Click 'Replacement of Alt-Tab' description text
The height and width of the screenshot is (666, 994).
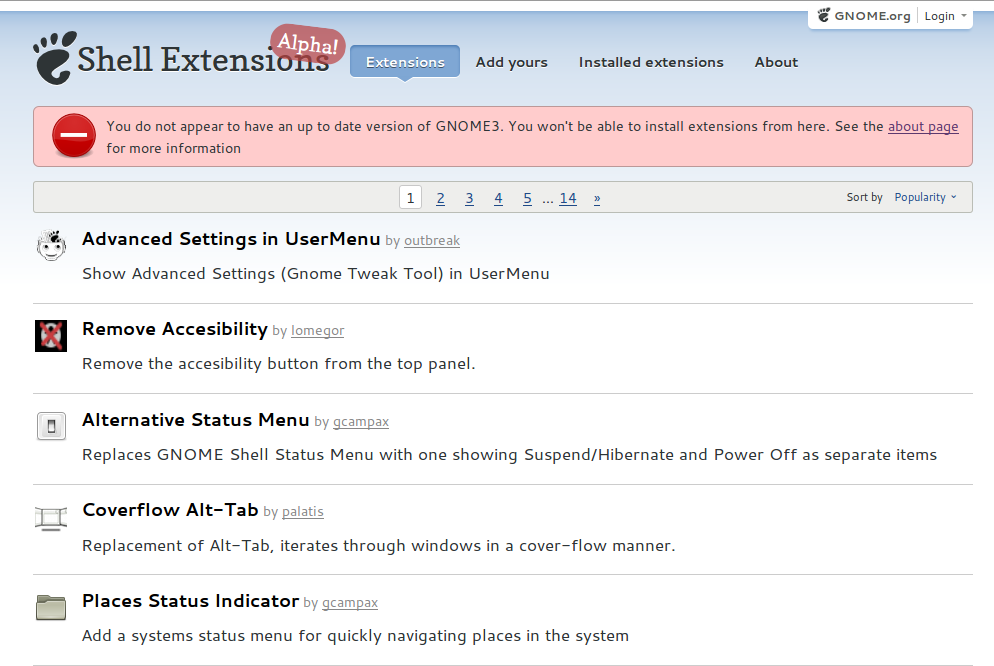pyautogui.click(x=378, y=546)
